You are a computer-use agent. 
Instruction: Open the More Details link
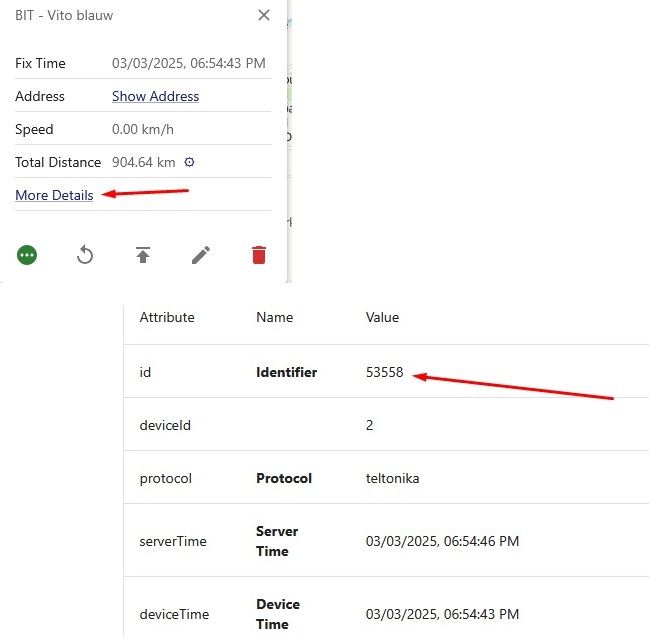(54, 195)
